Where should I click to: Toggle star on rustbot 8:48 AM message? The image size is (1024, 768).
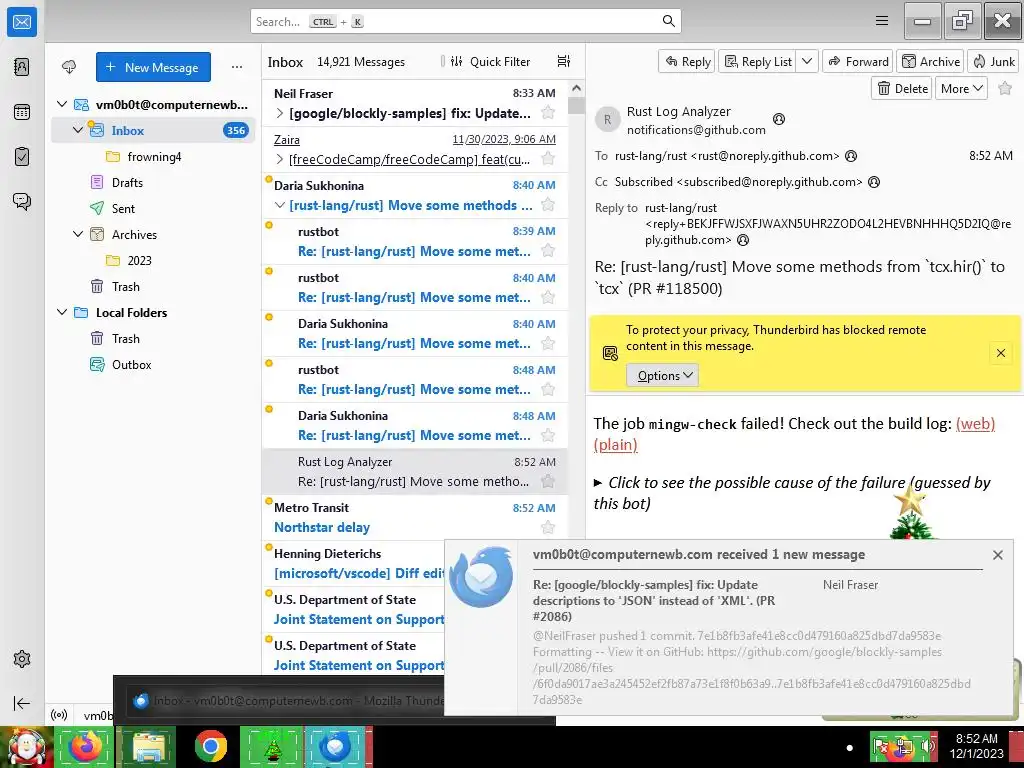point(548,389)
